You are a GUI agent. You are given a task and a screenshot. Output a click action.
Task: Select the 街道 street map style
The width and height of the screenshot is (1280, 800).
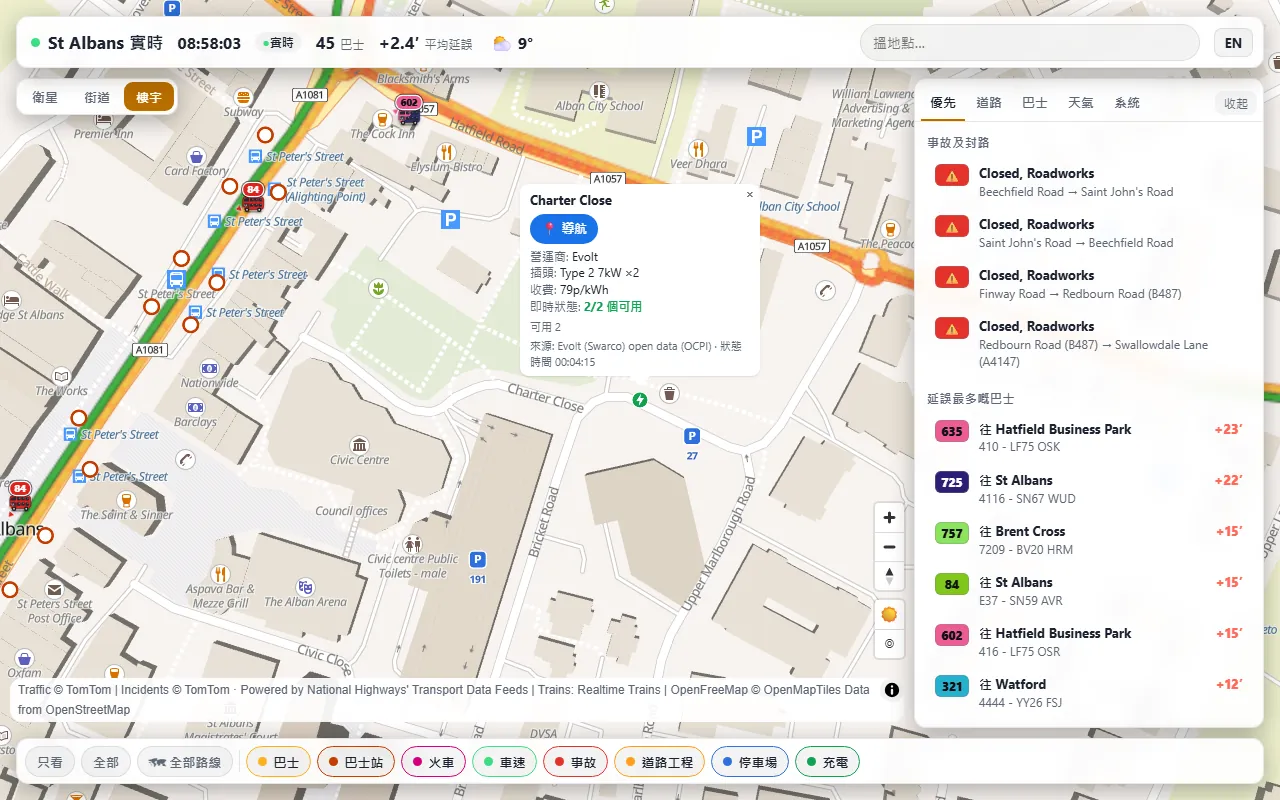(x=97, y=97)
